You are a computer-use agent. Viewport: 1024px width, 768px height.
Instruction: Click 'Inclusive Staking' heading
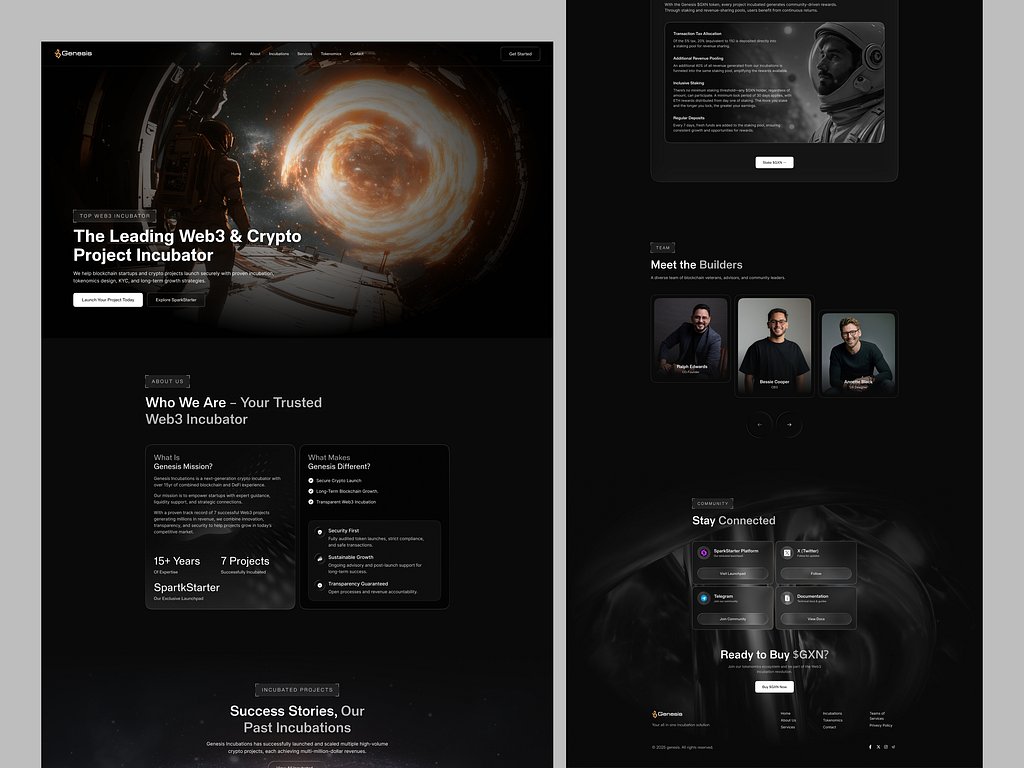point(688,83)
